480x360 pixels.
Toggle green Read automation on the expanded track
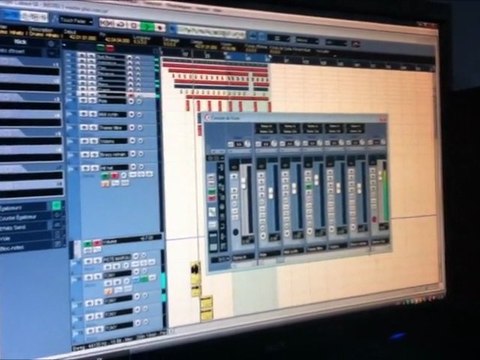pos(105,175)
